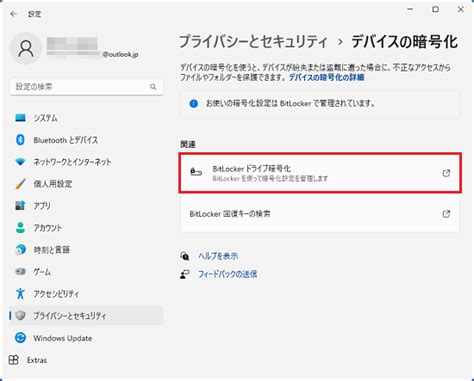Viewport: 474px width, 381px height.
Task: Select プライバシーとセキュリティ in sidebar
Action: (87, 316)
